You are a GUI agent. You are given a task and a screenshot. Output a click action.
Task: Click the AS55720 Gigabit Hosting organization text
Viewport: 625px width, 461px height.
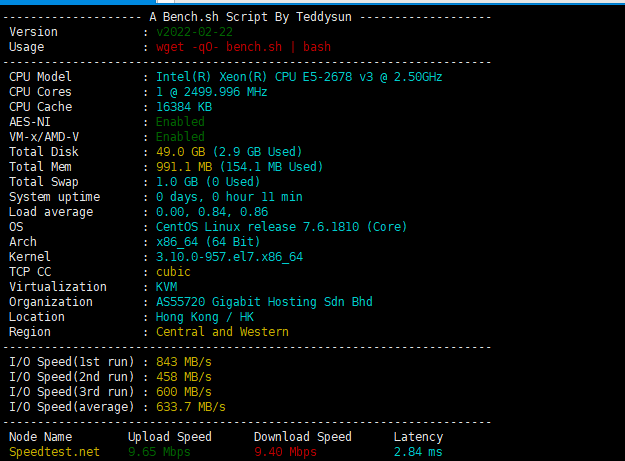265,302
